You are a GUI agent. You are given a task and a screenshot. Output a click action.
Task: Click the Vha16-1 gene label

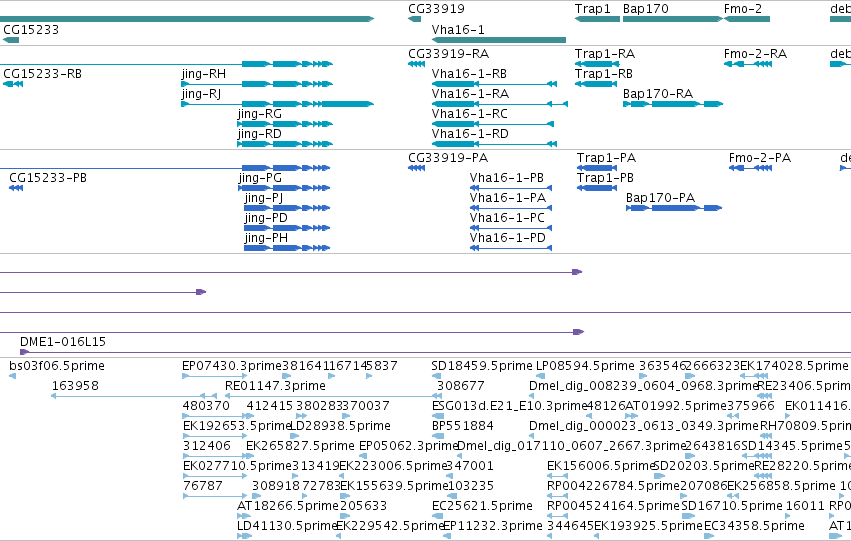(x=458, y=29)
